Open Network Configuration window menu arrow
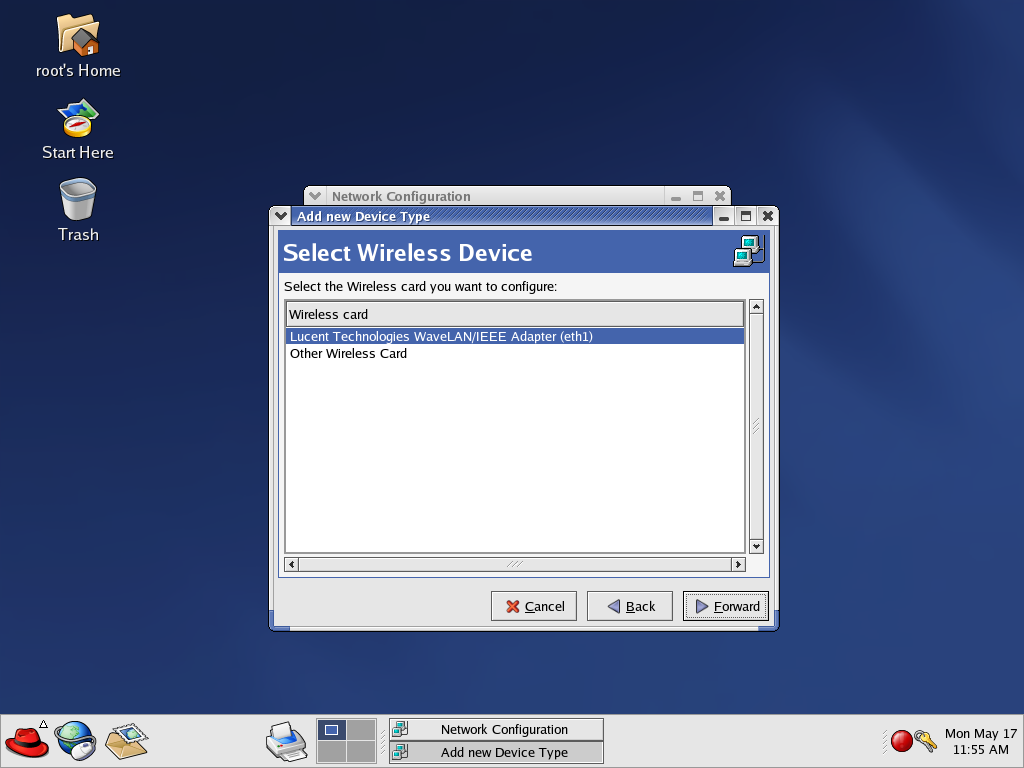 click(315, 196)
